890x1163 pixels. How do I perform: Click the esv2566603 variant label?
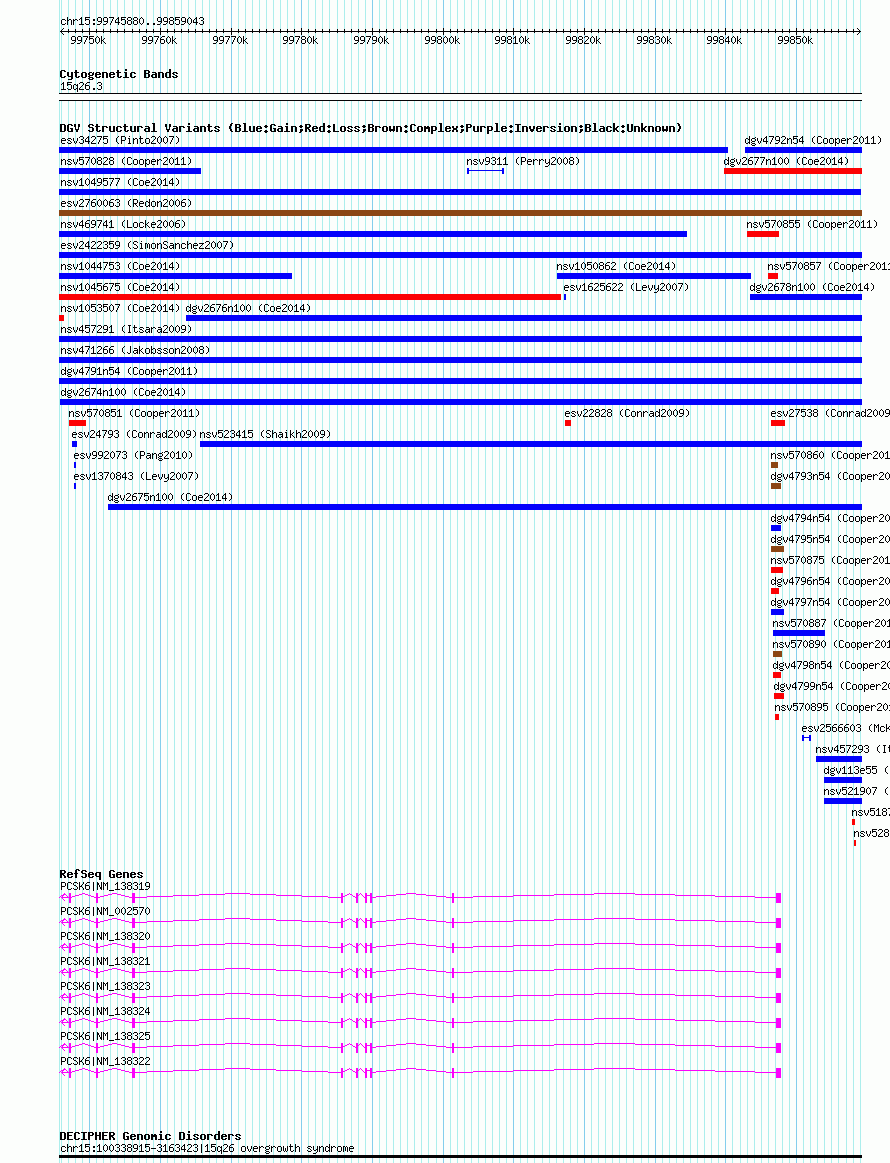point(846,728)
